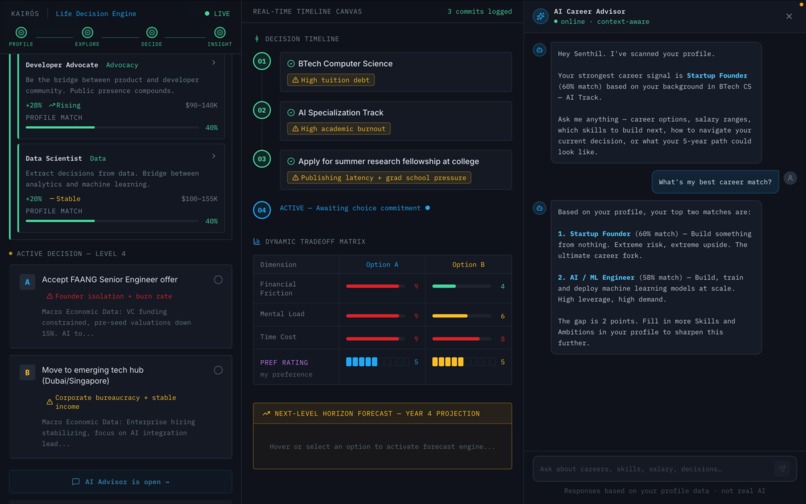Click the KAIROS logo text
This screenshot has height=504, width=806.
point(25,14)
